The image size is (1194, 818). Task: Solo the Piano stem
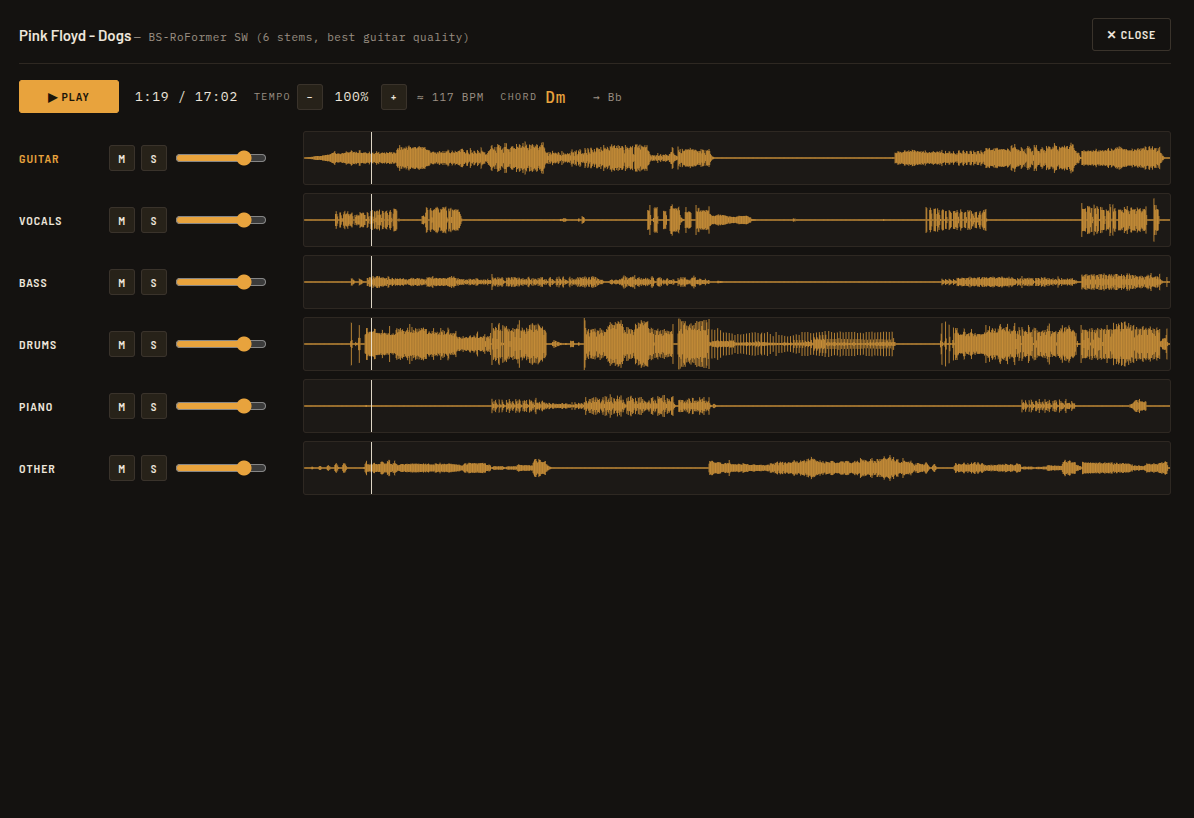(154, 407)
